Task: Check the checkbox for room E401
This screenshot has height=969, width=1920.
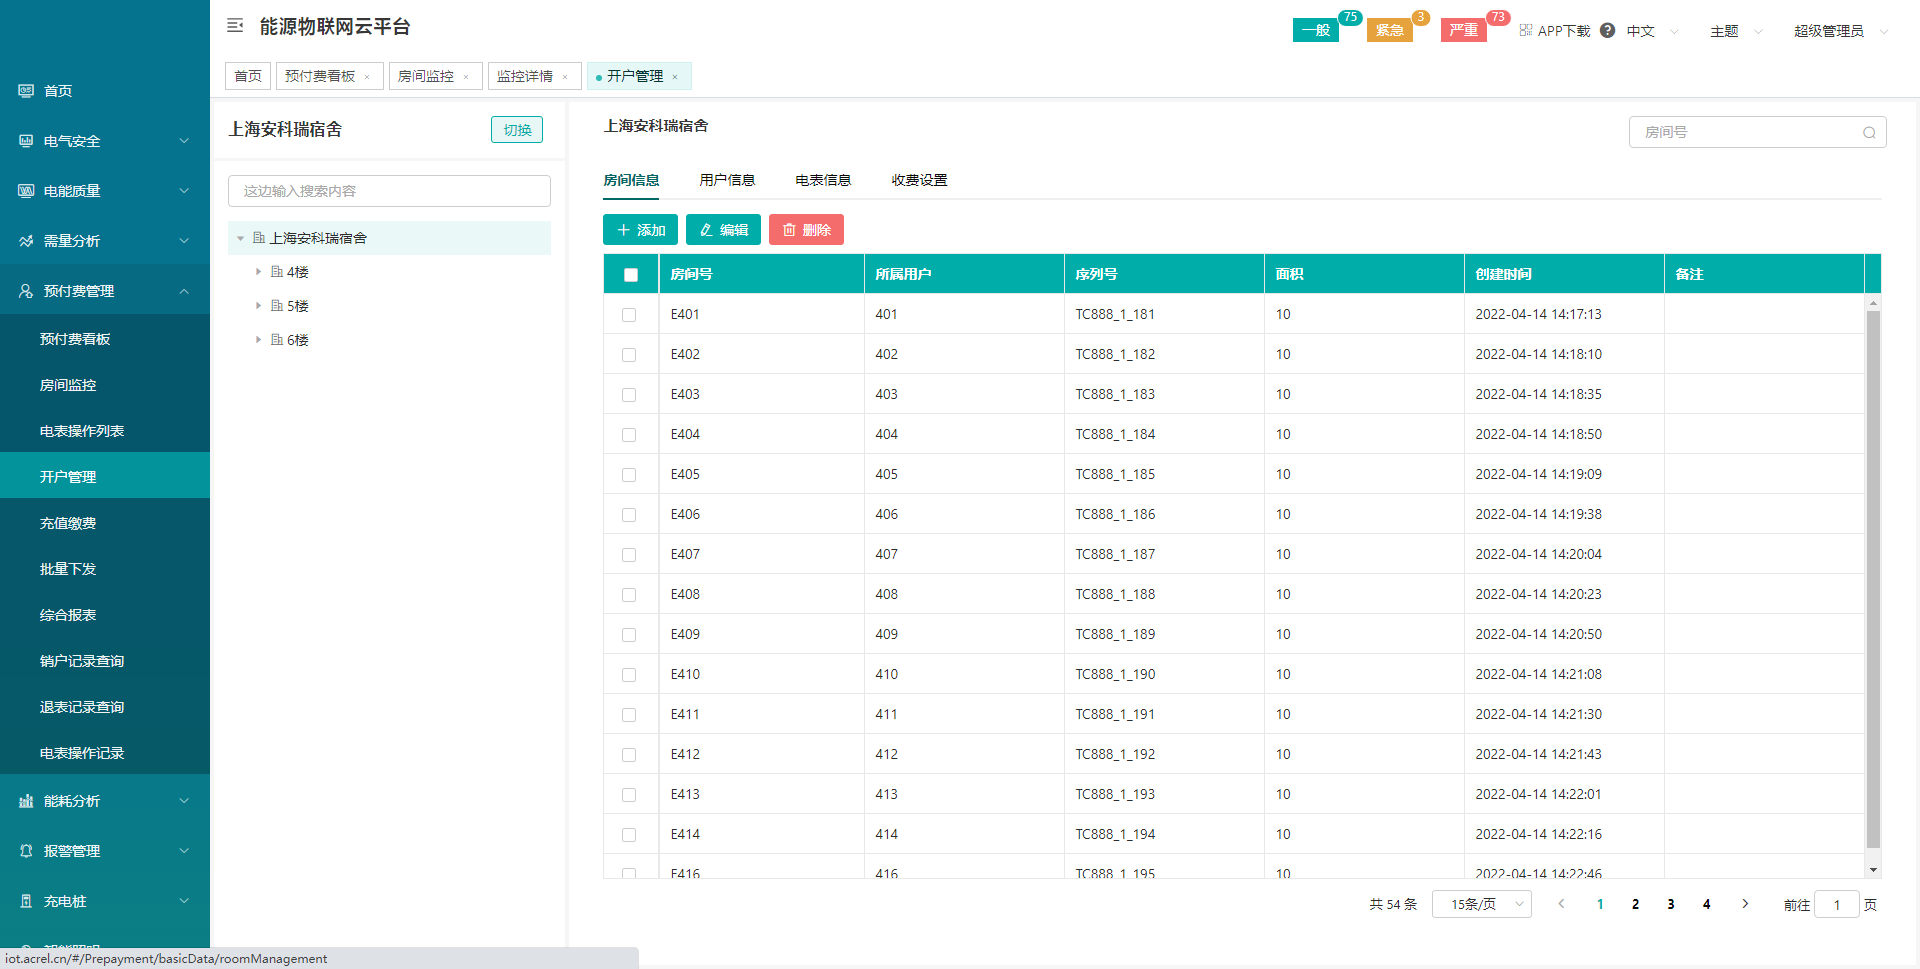Action: pyautogui.click(x=629, y=315)
